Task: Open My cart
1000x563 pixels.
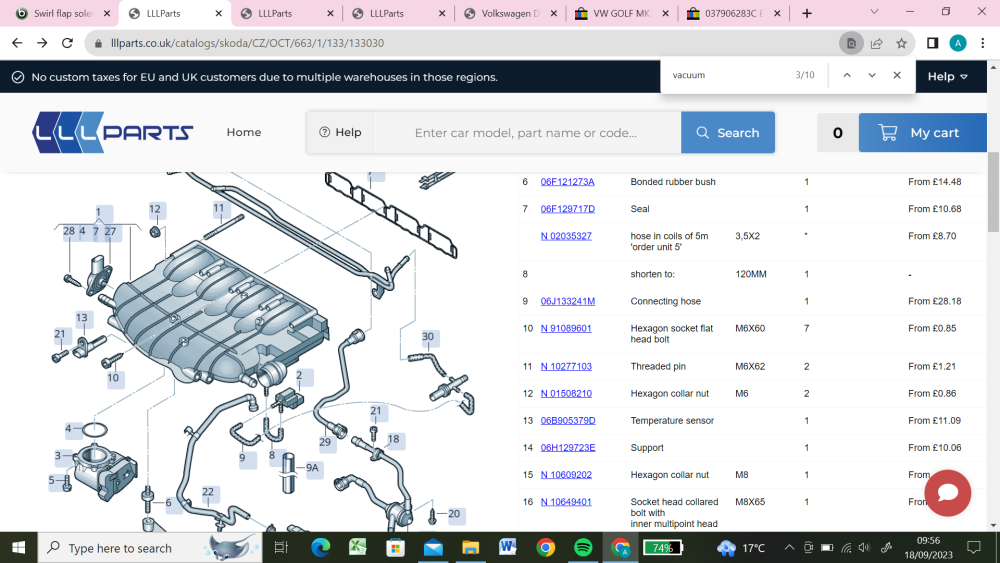Action: click(922, 133)
